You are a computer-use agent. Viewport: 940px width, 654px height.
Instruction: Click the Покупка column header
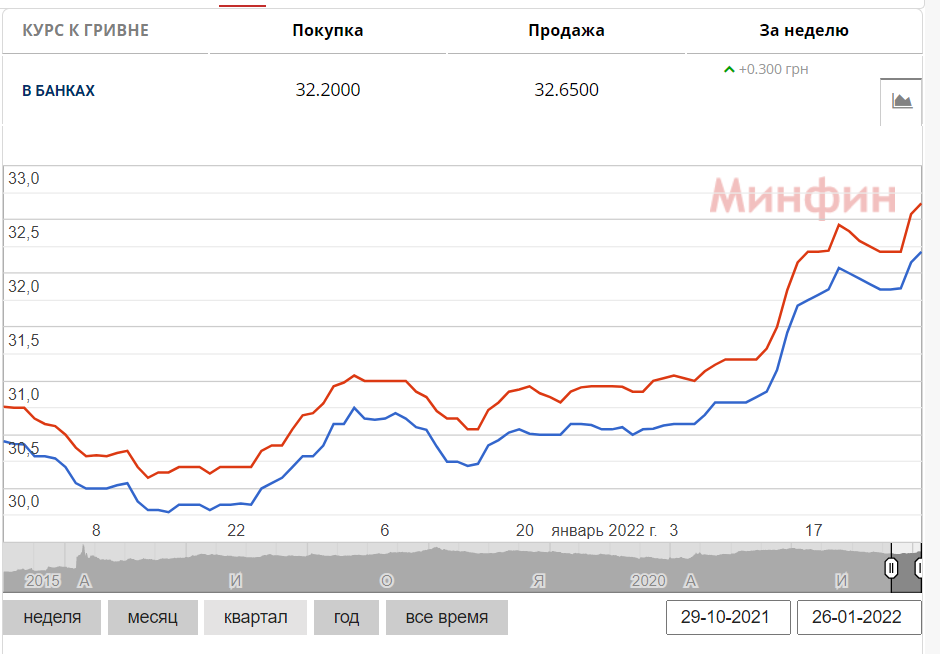point(327,30)
